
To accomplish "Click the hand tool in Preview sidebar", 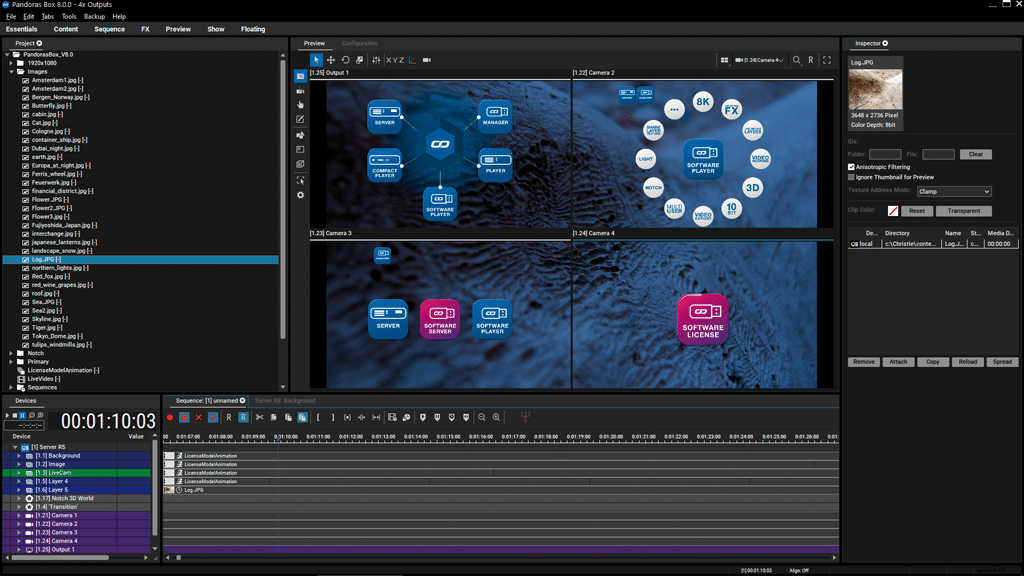I will (x=300, y=105).
